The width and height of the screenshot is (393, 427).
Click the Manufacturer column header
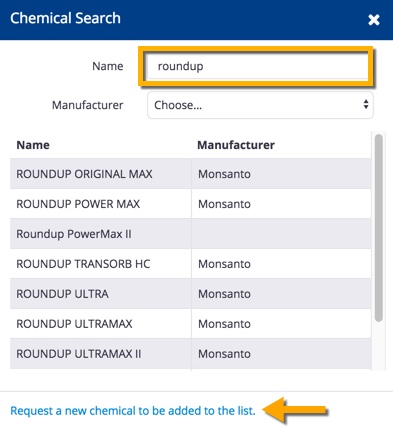[236, 145]
